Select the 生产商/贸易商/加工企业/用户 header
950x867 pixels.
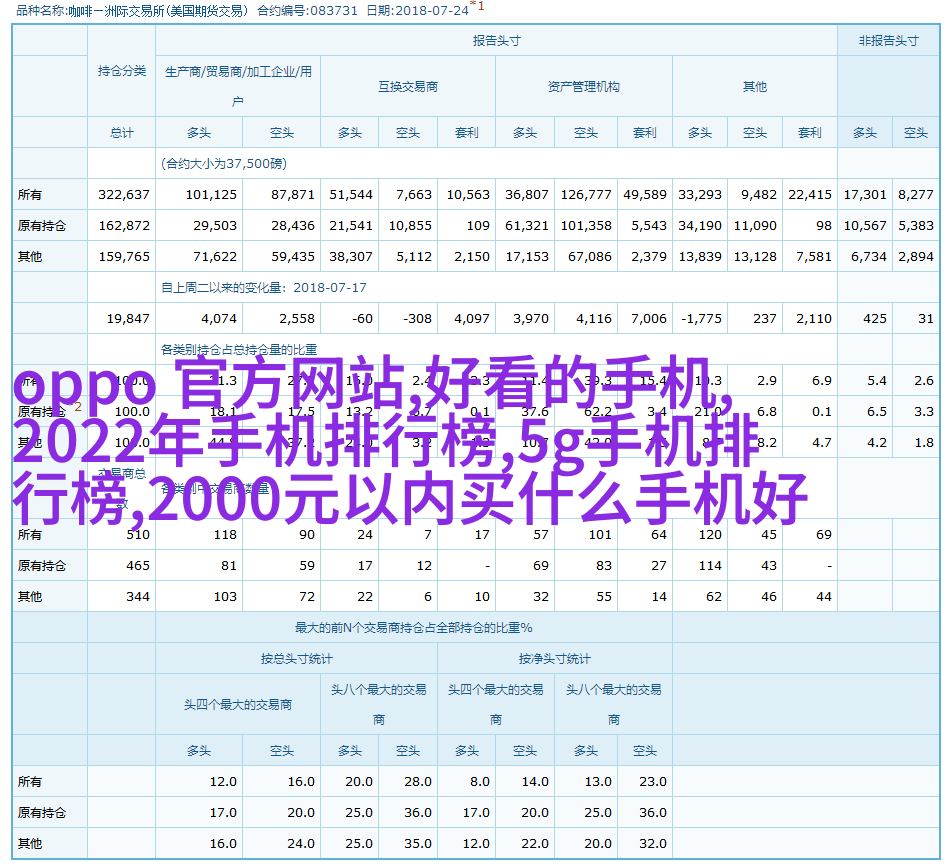point(238,86)
